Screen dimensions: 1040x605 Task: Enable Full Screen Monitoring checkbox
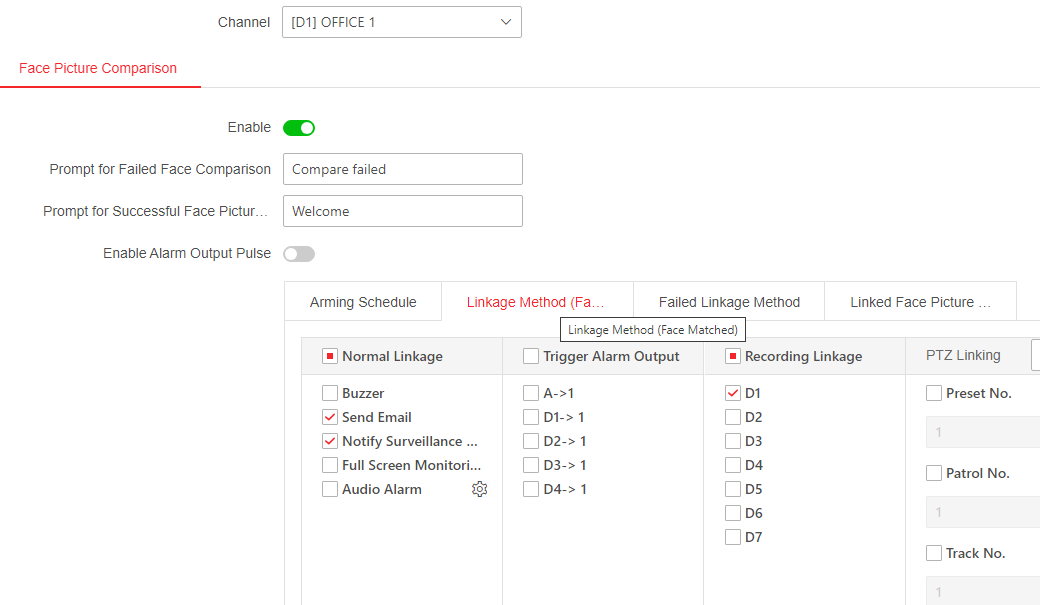pyautogui.click(x=330, y=465)
